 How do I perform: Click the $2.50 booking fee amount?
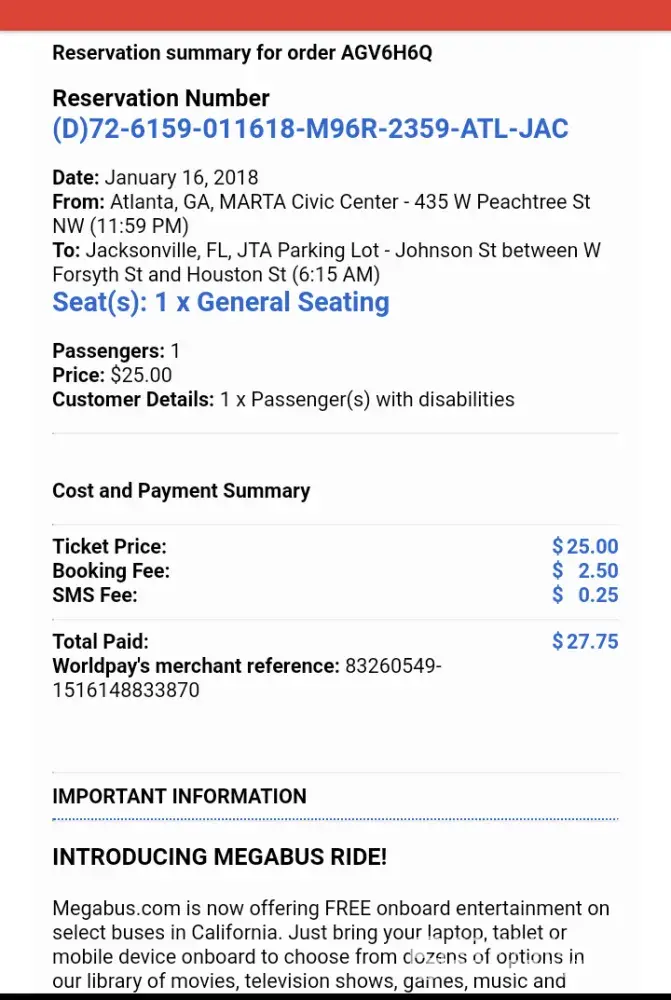pos(585,571)
